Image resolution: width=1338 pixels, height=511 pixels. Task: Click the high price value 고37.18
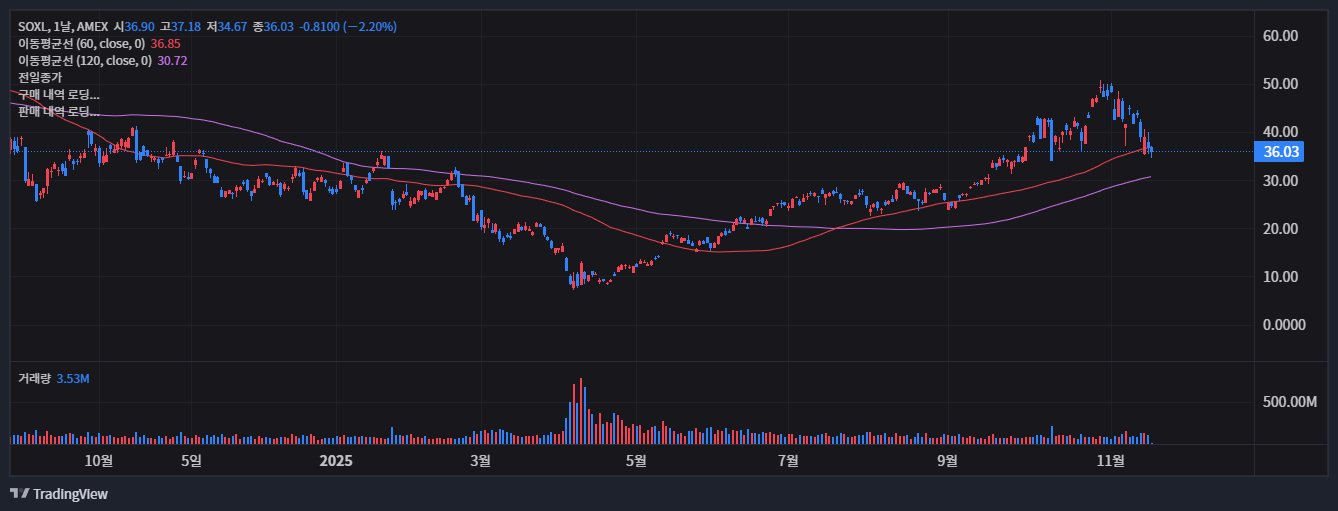(x=180, y=26)
